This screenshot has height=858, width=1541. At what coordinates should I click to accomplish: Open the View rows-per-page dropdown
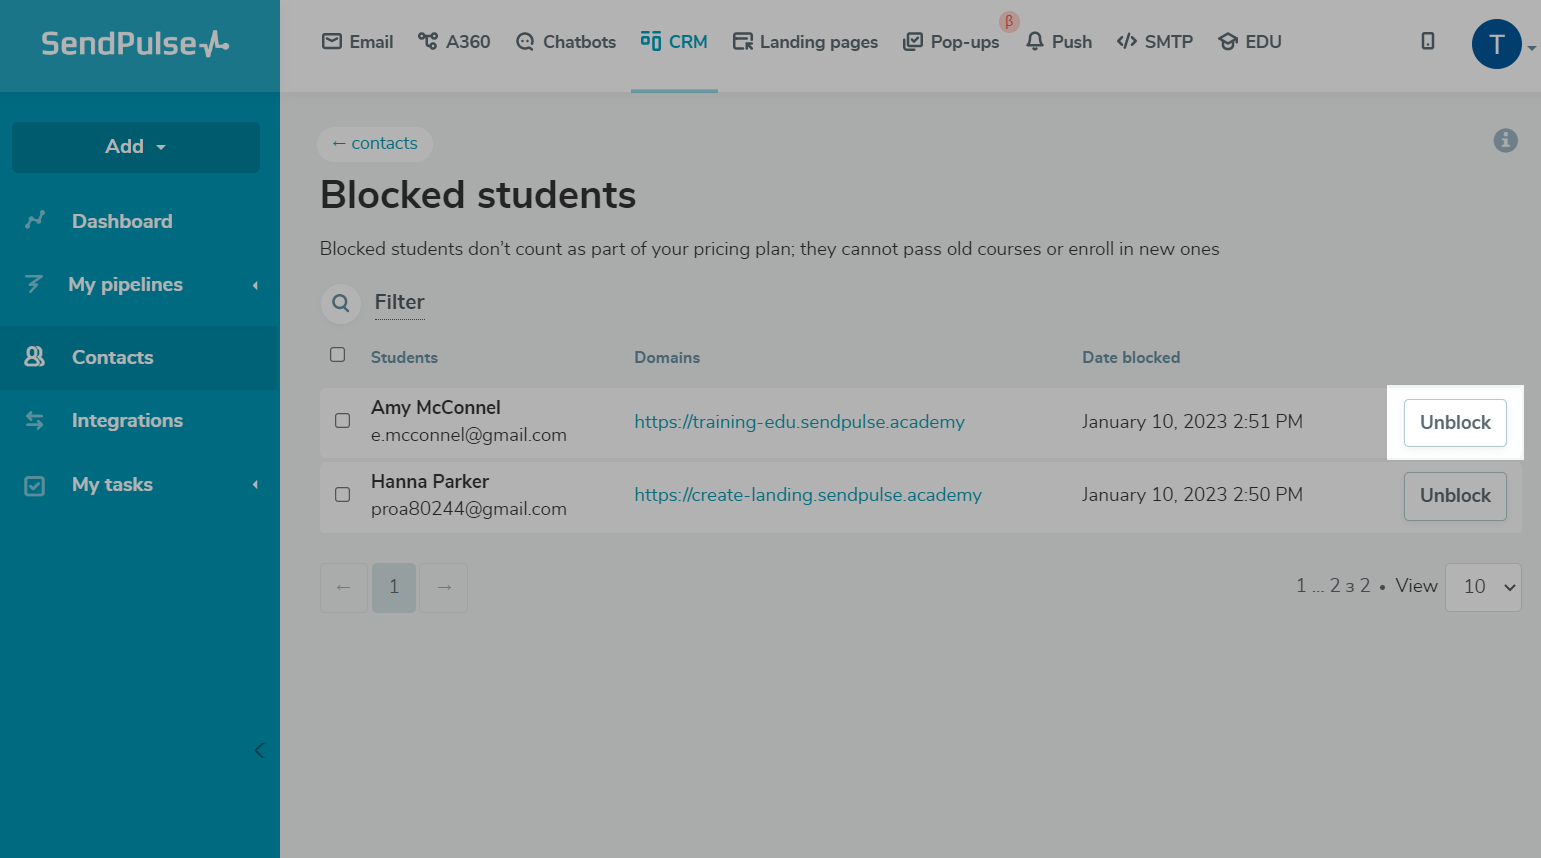1482,587
